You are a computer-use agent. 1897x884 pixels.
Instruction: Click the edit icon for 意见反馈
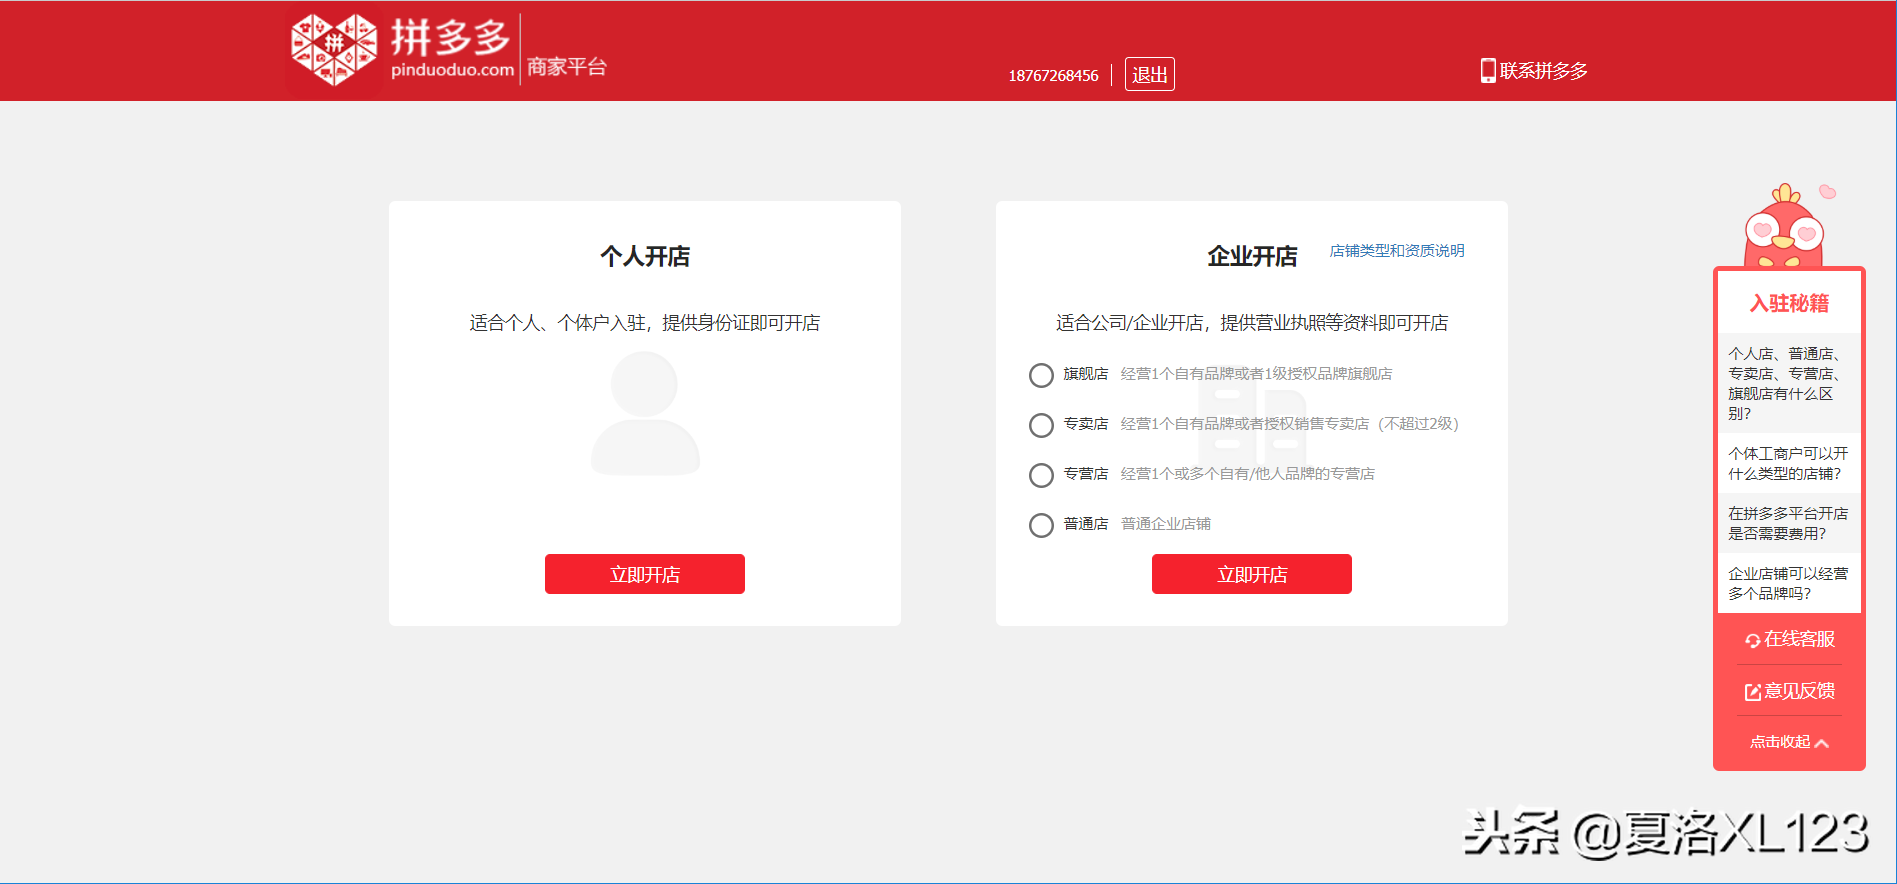pyautogui.click(x=1752, y=692)
